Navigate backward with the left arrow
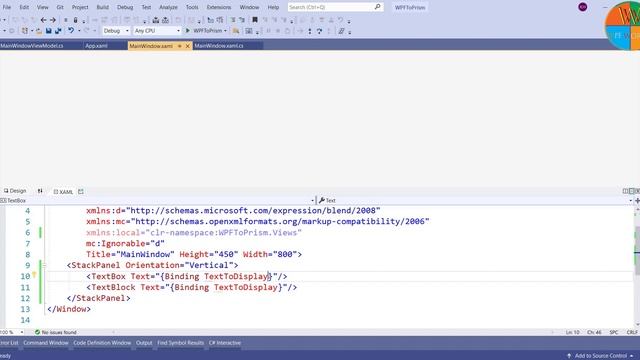Image resolution: width=640 pixels, height=360 pixels. [43, 20]
